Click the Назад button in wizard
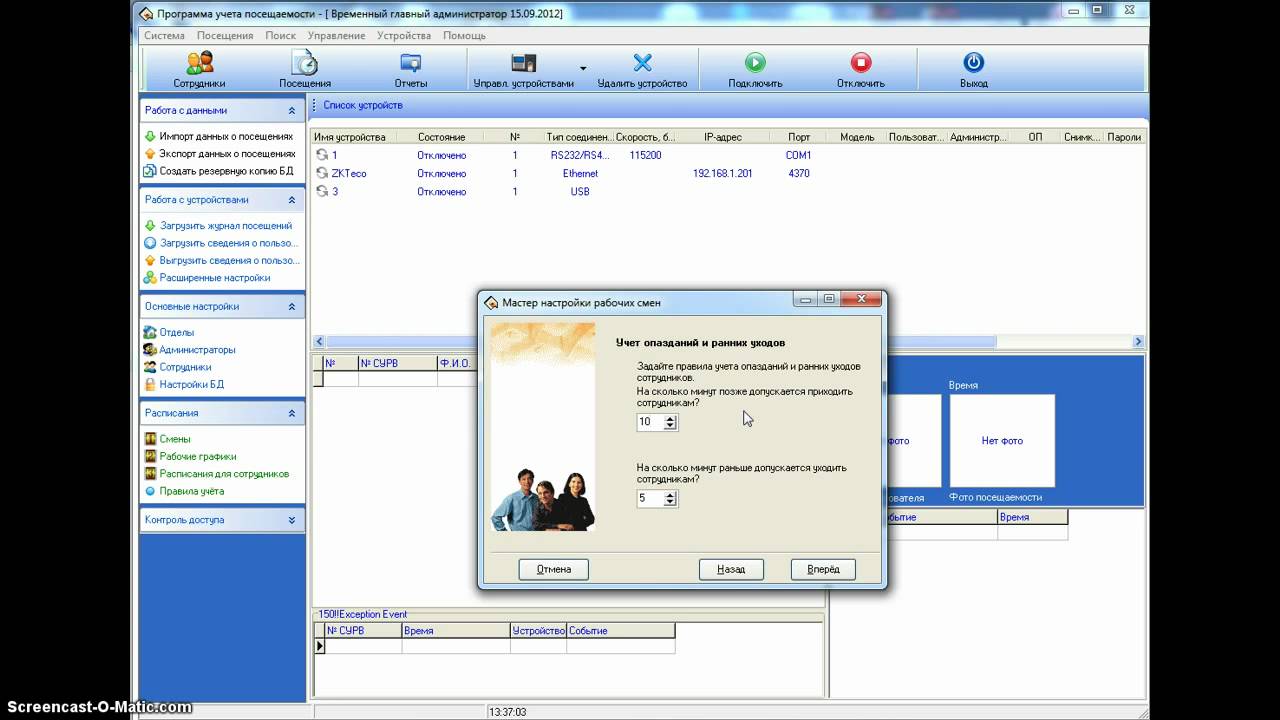Image resolution: width=1280 pixels, height=720 pixels. pos(731,569)
